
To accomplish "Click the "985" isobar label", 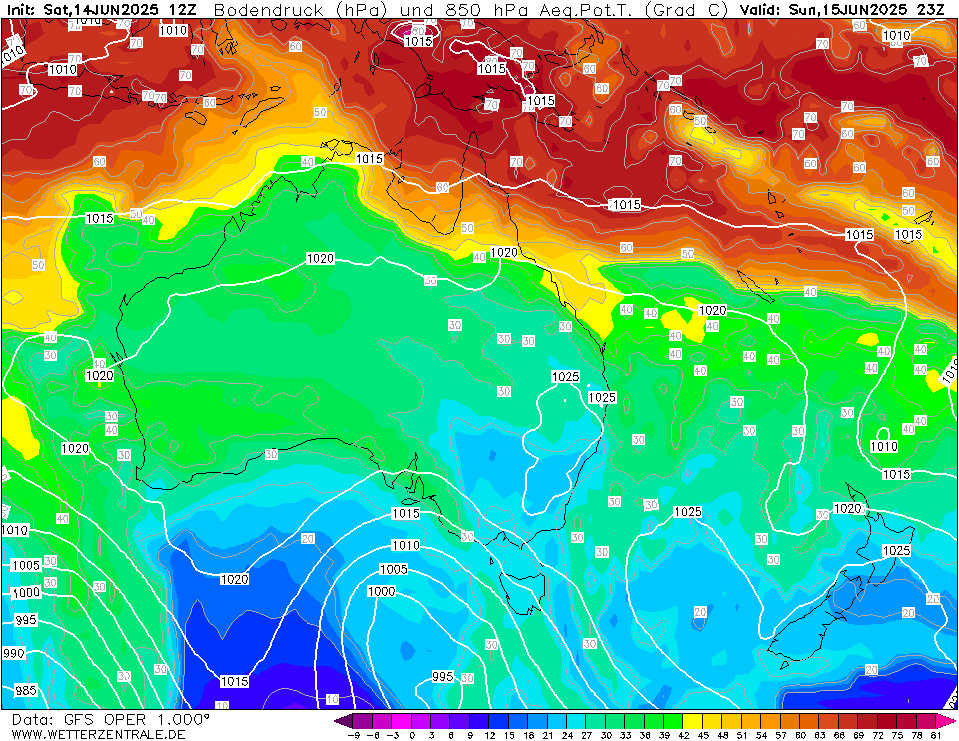I will pos(26,690).
